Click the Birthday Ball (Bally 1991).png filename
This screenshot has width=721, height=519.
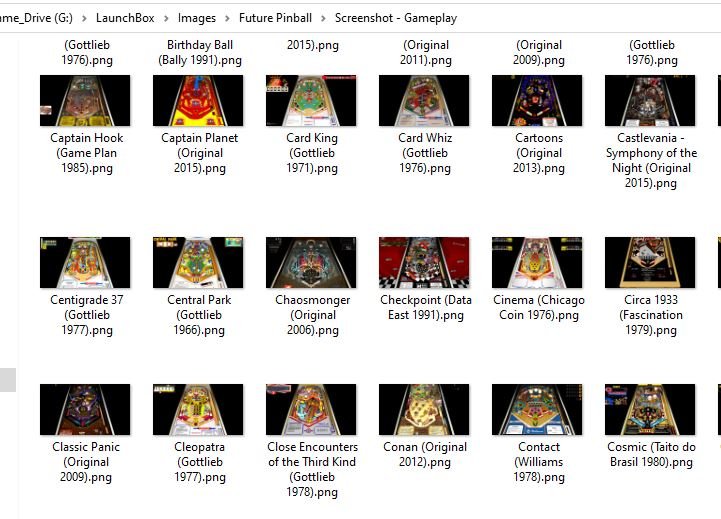[200, 52]
